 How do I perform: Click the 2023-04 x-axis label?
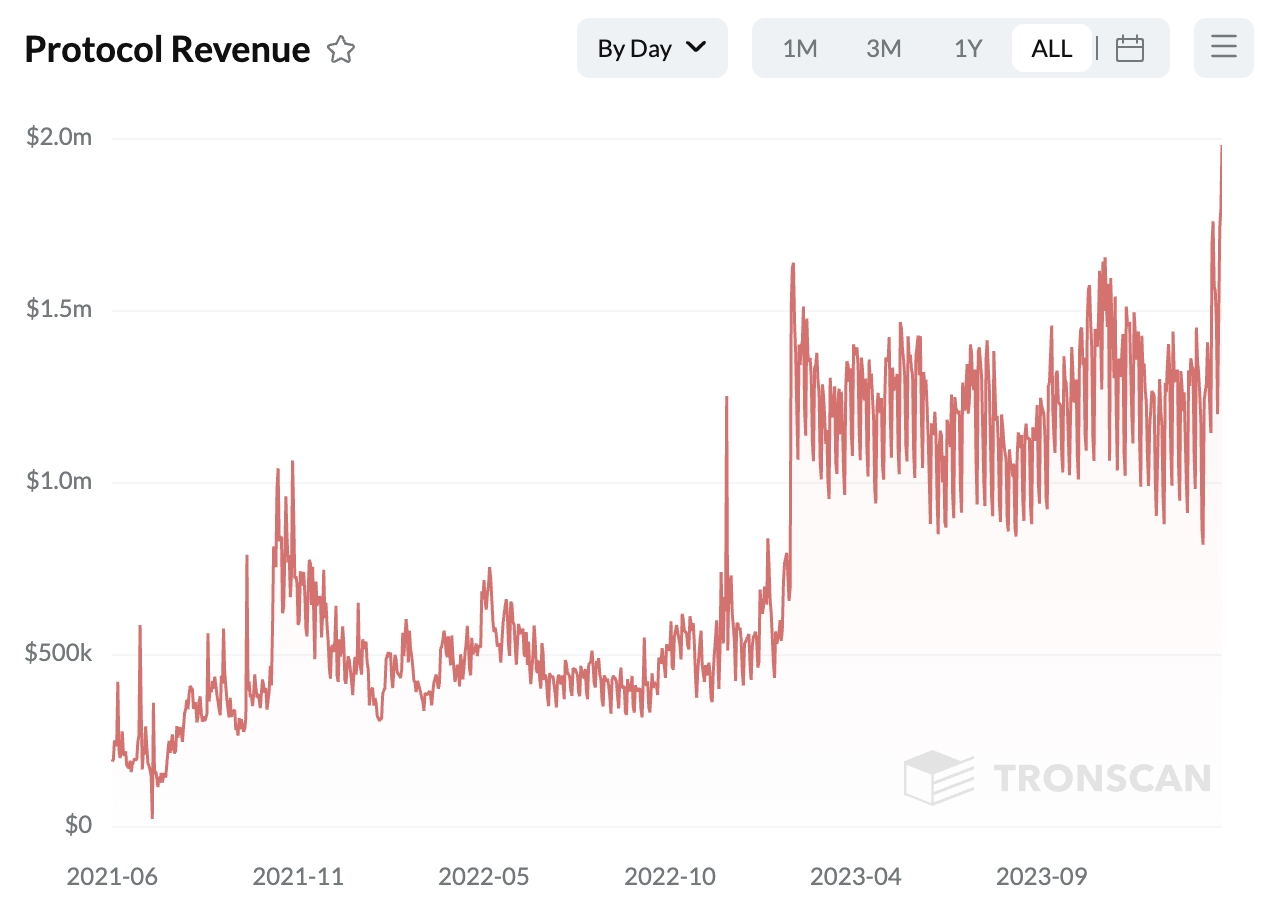(x=856, y=877)
